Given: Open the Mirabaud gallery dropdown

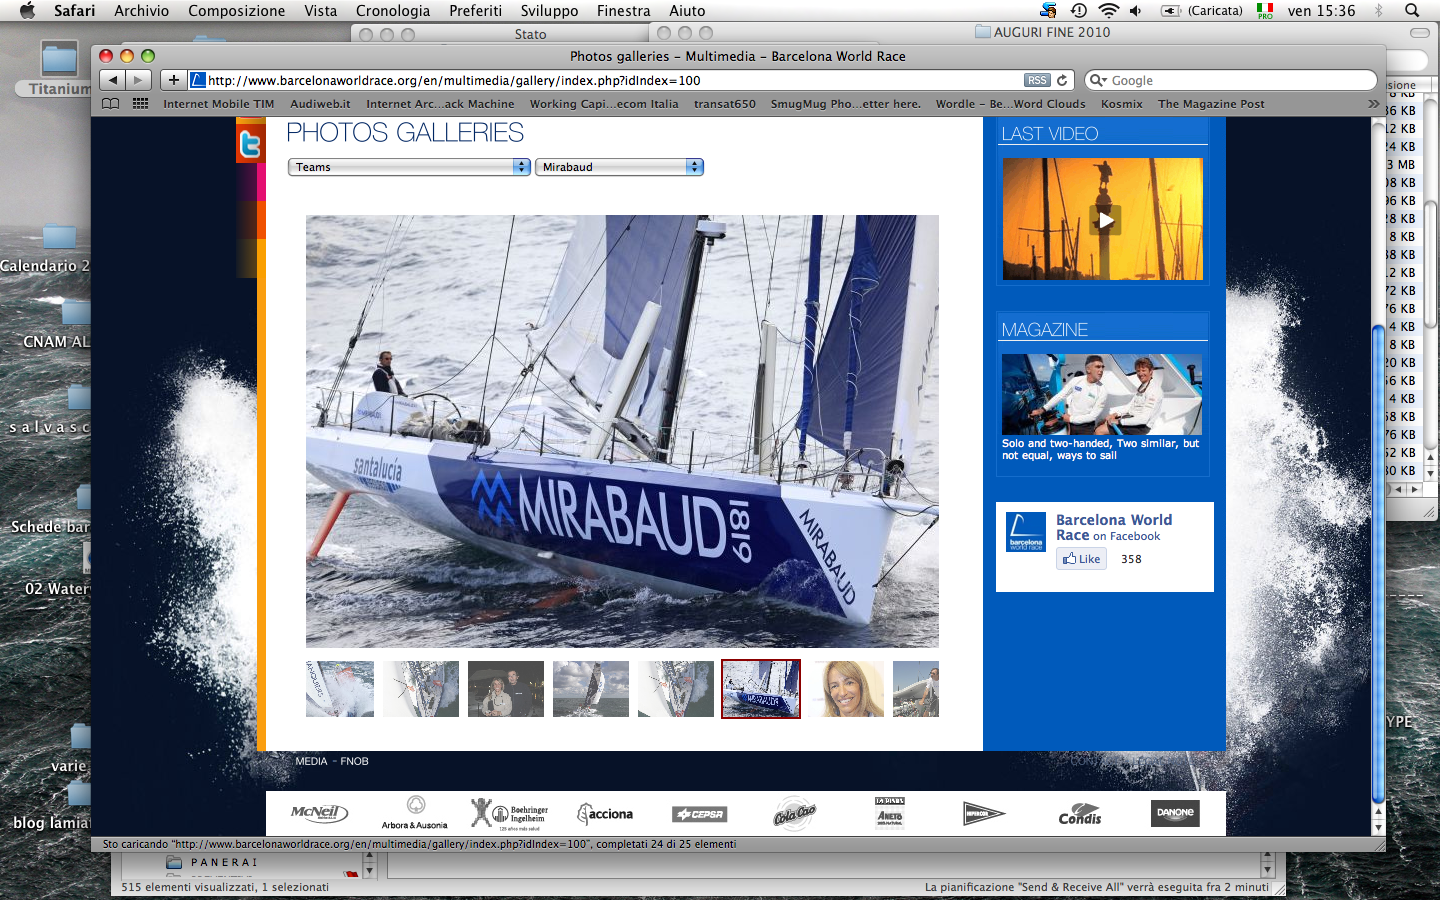Looking at the screenshot, I should (620, 167).
